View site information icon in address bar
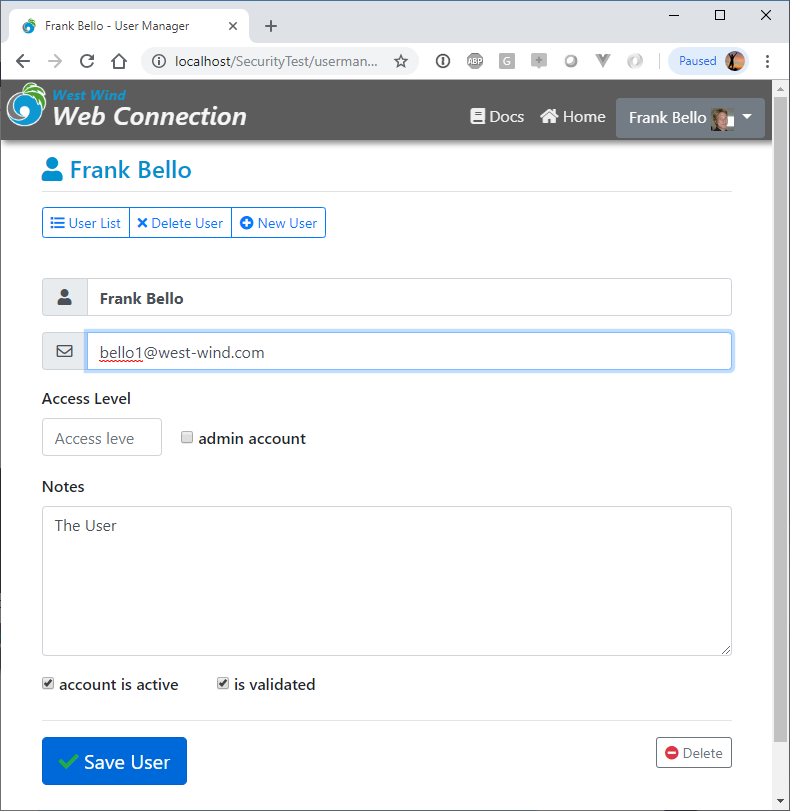This screenshot has height=811, width=790. 159,61
